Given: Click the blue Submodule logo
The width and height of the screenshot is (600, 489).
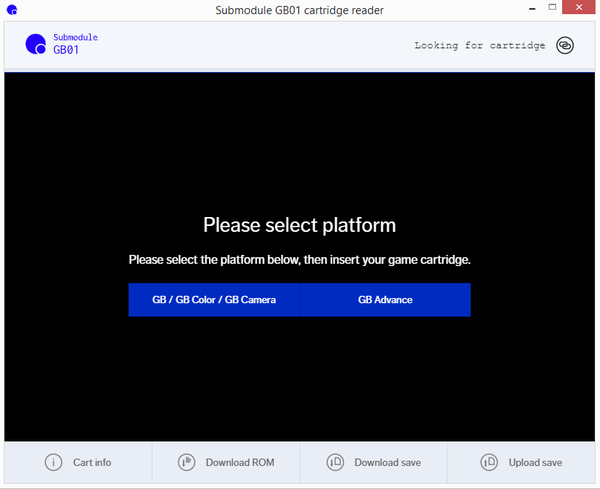Looking at the screenshot, I should (36, 44).
